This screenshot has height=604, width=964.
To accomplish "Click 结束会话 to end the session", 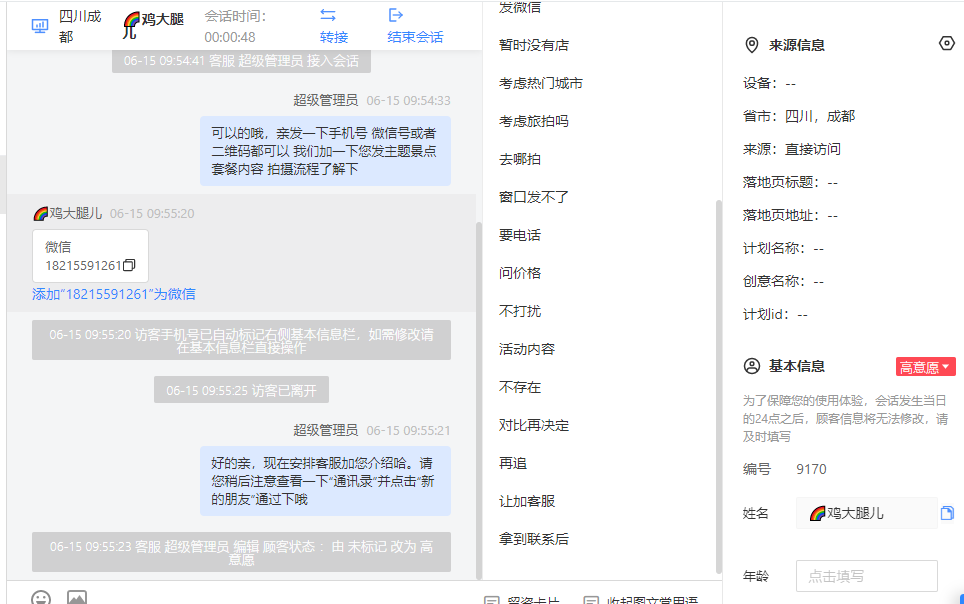I will 415,37.
